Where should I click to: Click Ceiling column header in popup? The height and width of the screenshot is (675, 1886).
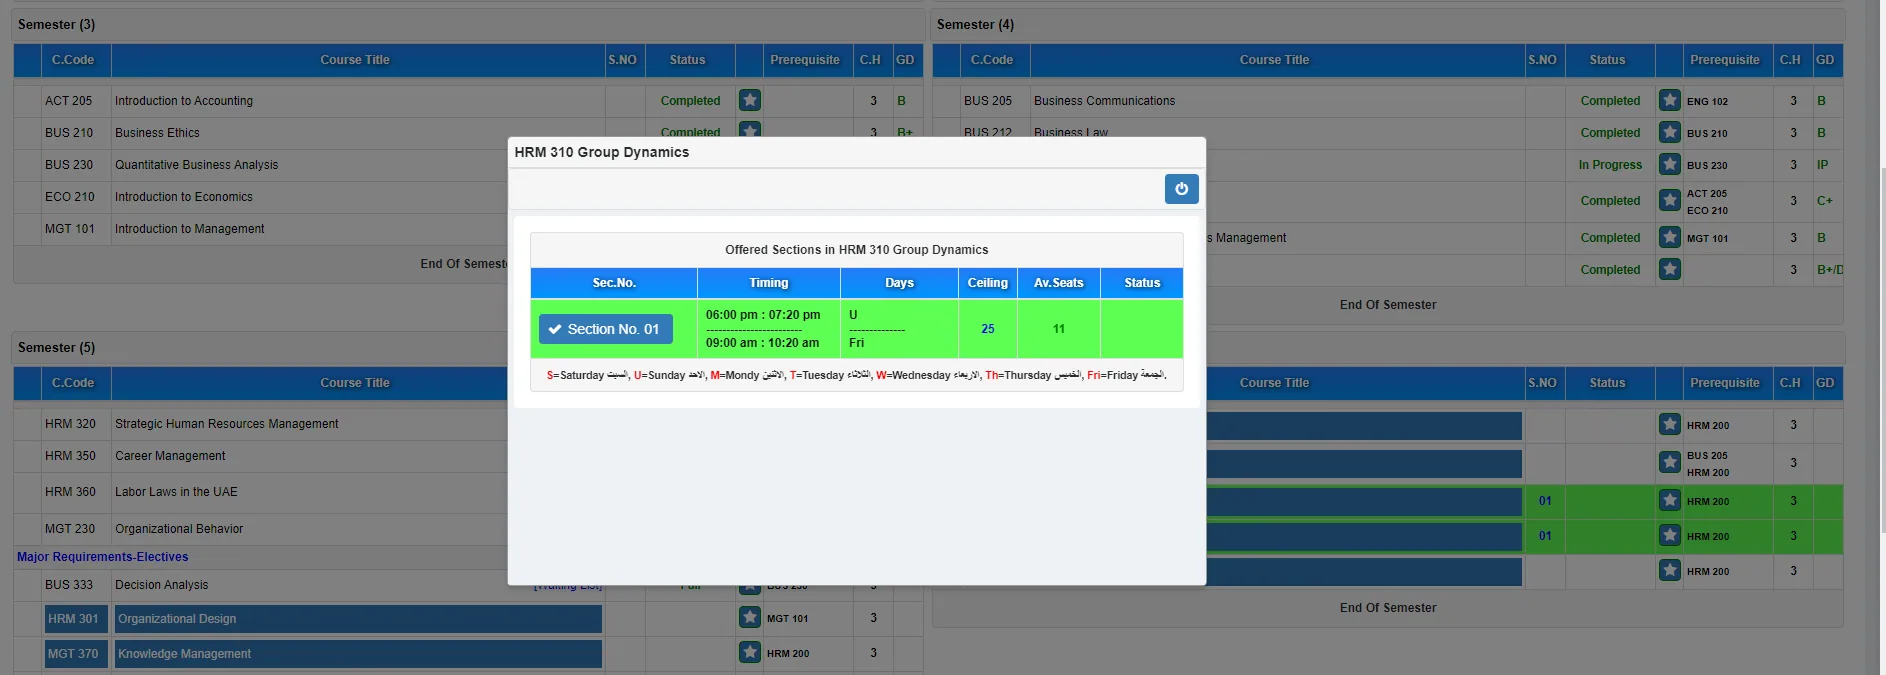988,283
